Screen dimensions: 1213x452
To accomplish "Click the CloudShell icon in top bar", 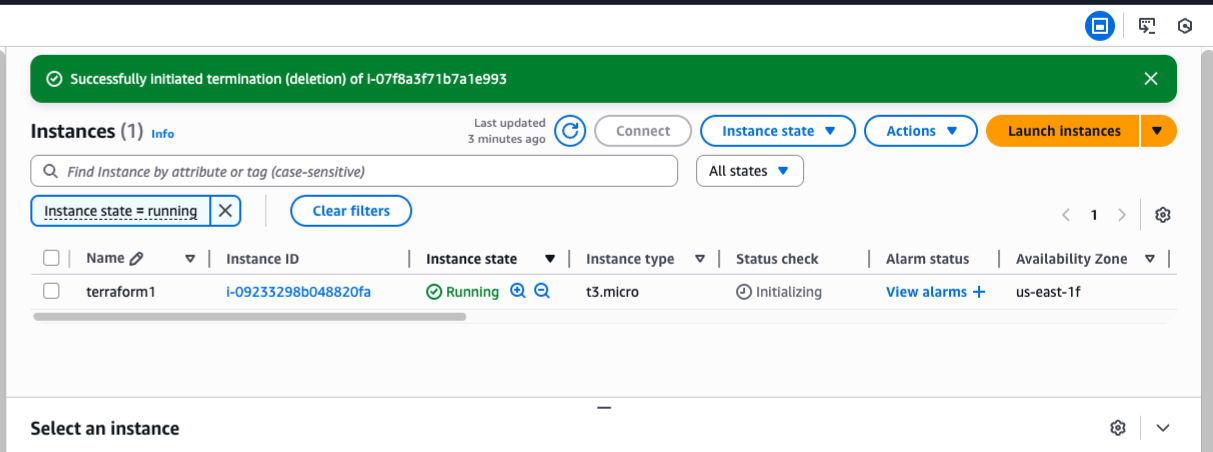I will [x=1147, y=26].
